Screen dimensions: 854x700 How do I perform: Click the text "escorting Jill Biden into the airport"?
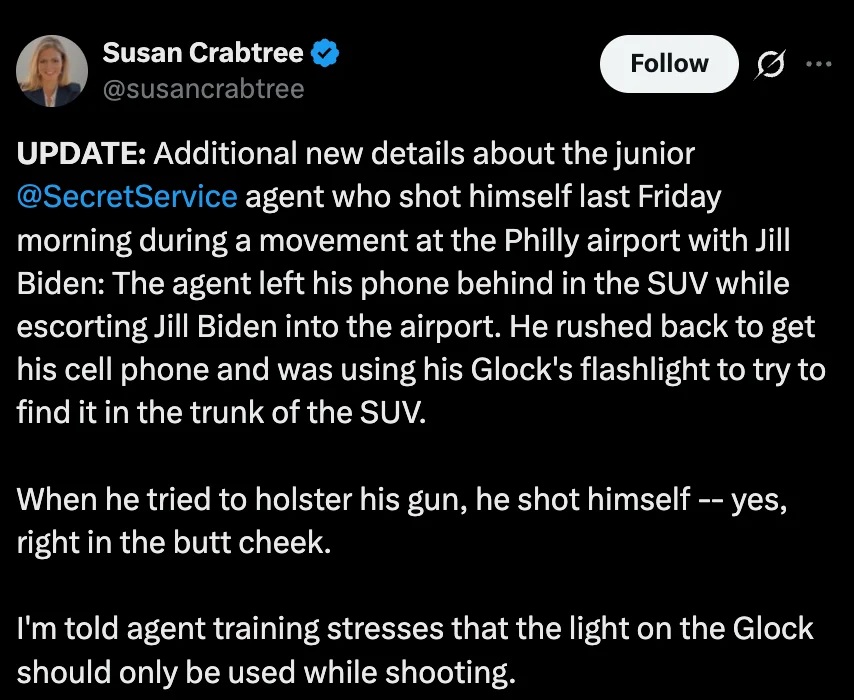point(253,327)
